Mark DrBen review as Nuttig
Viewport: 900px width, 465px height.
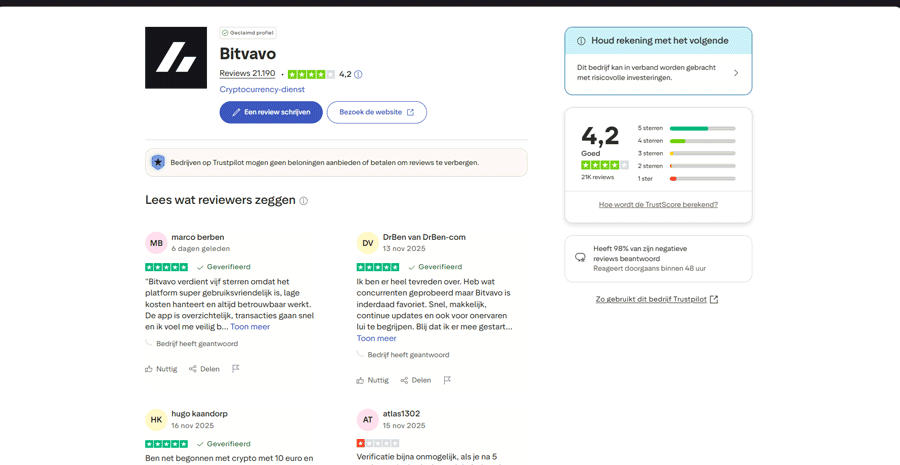(x=373, y=380)
